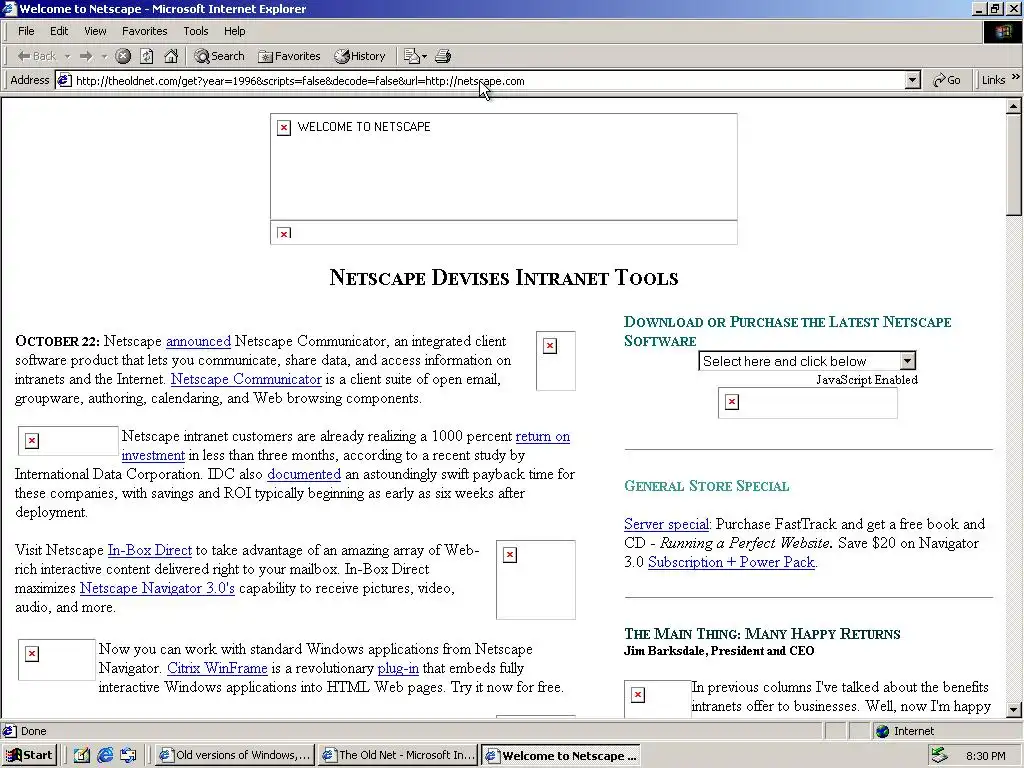
Task: Expand the Links toolbar chevron
Action: pos(1016,77)
